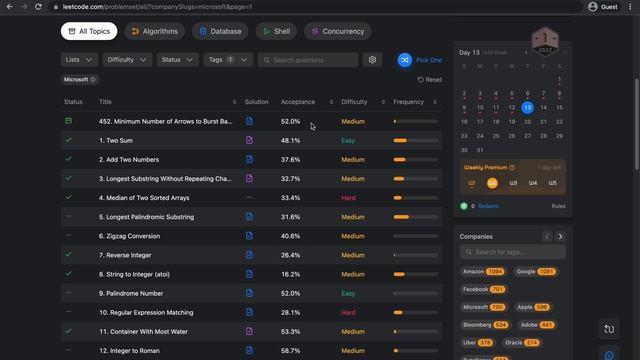Select day 13 in the calendar
640x360 pixels.
(527, 107)
